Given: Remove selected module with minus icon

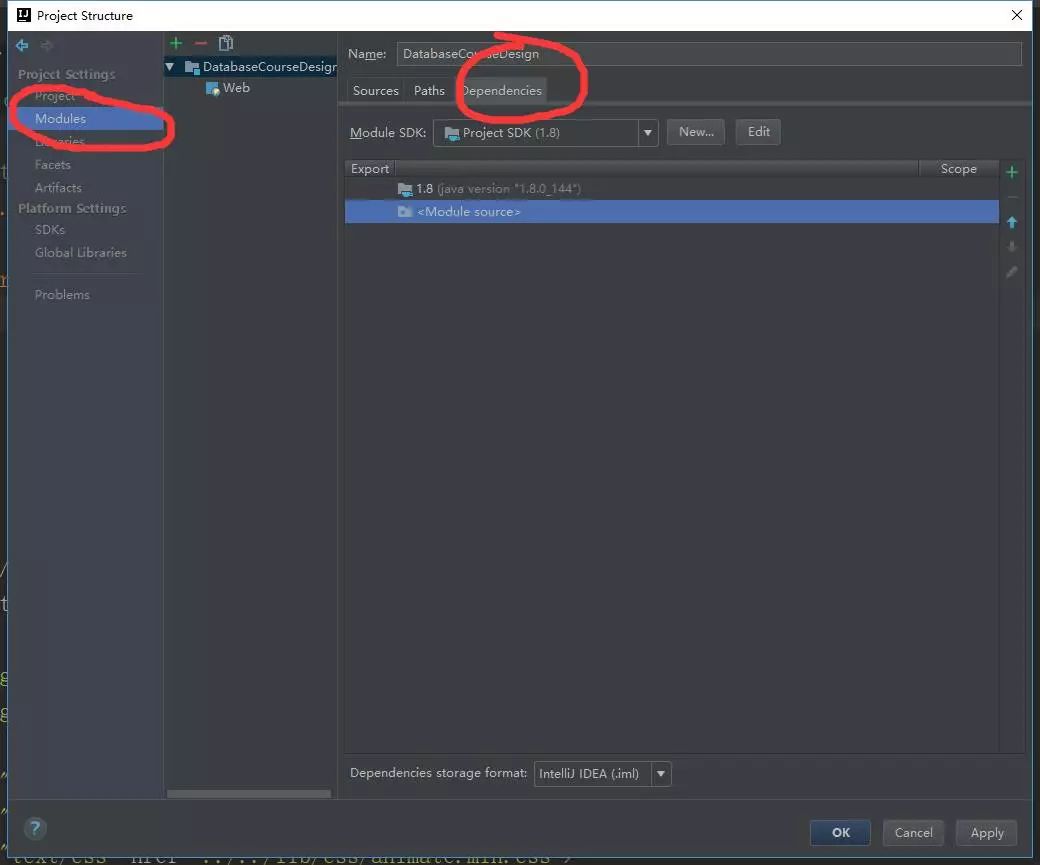Looking at the screenshot, I should point(200,43).
